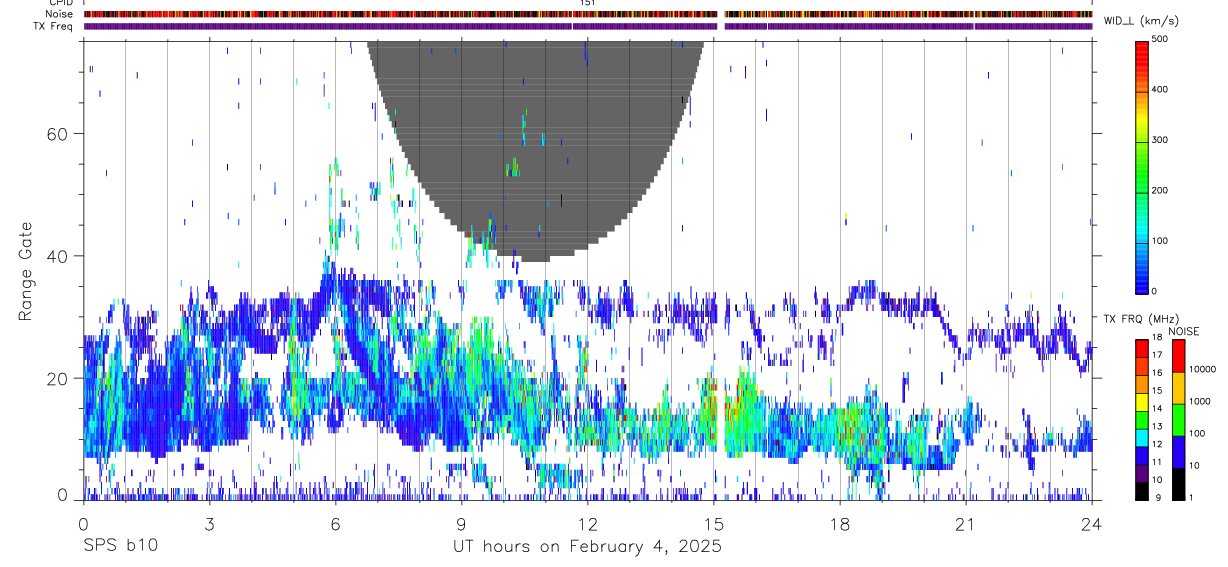Viewport: 1228px width, 567px height.
Task: Click the x-axis tick label '3'
Action: (x=209, y=523)
